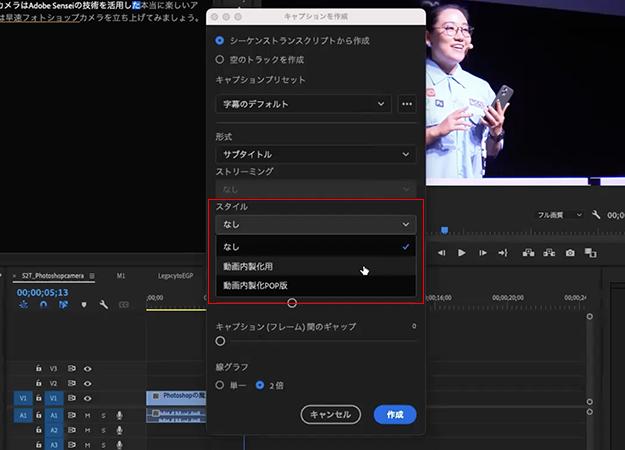This screenshot has width=625, height=450.
Task: Close the S2T_Photoshopcamera sequence tab
Action: coord(14,276)
